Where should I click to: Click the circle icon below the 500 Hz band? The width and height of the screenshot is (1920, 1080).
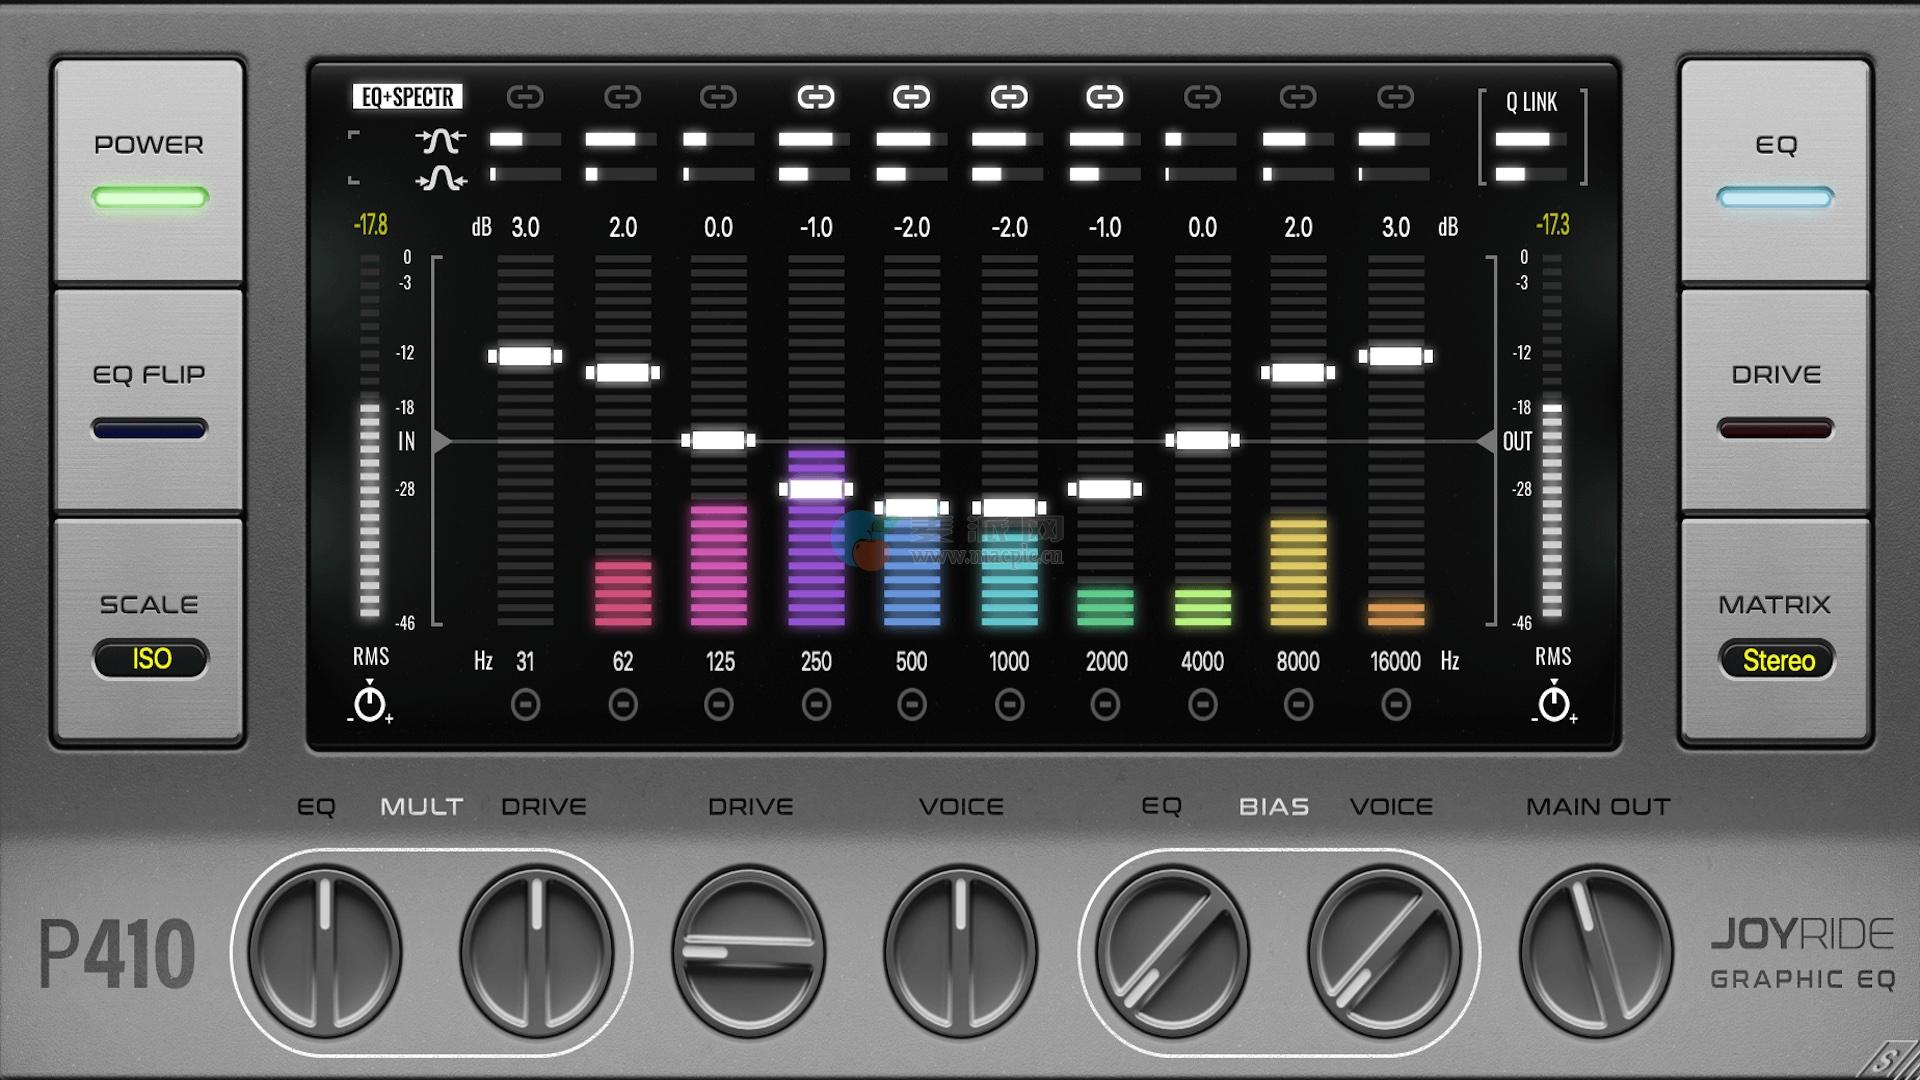(x=911, y=705)
